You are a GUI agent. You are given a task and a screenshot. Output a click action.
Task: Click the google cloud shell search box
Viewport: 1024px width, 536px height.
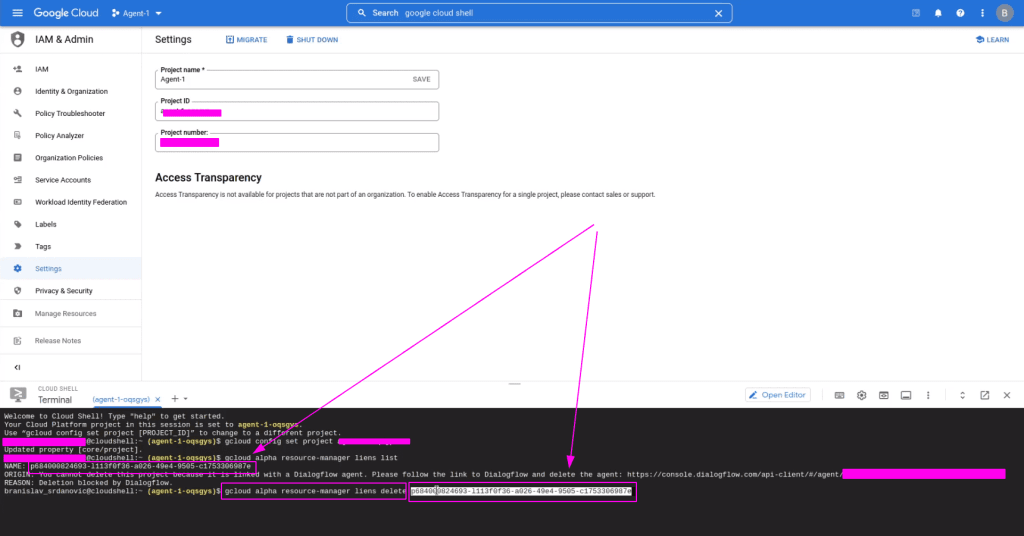[539, 13]
